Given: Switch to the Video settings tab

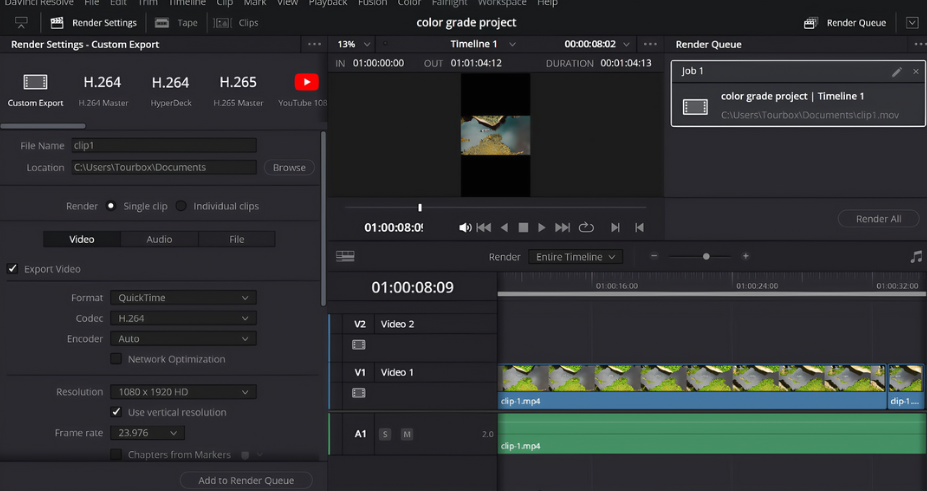Looking at the screenshot, I should (82, 239).
